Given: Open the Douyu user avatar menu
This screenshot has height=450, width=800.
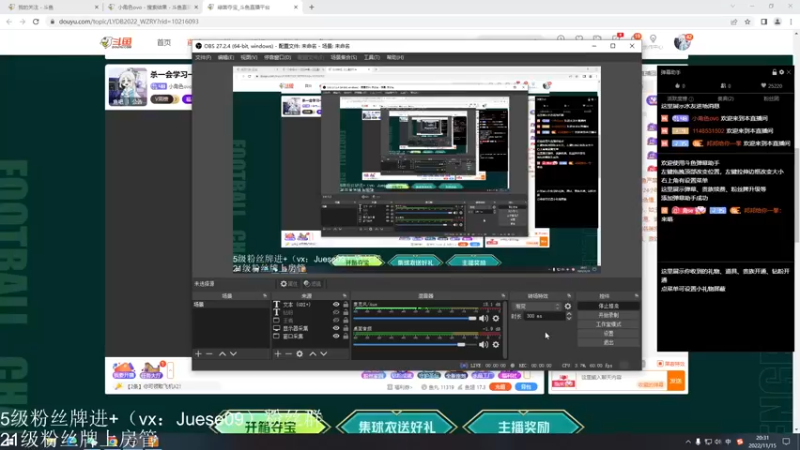Looking at the screenshot, I should point(682,42).
